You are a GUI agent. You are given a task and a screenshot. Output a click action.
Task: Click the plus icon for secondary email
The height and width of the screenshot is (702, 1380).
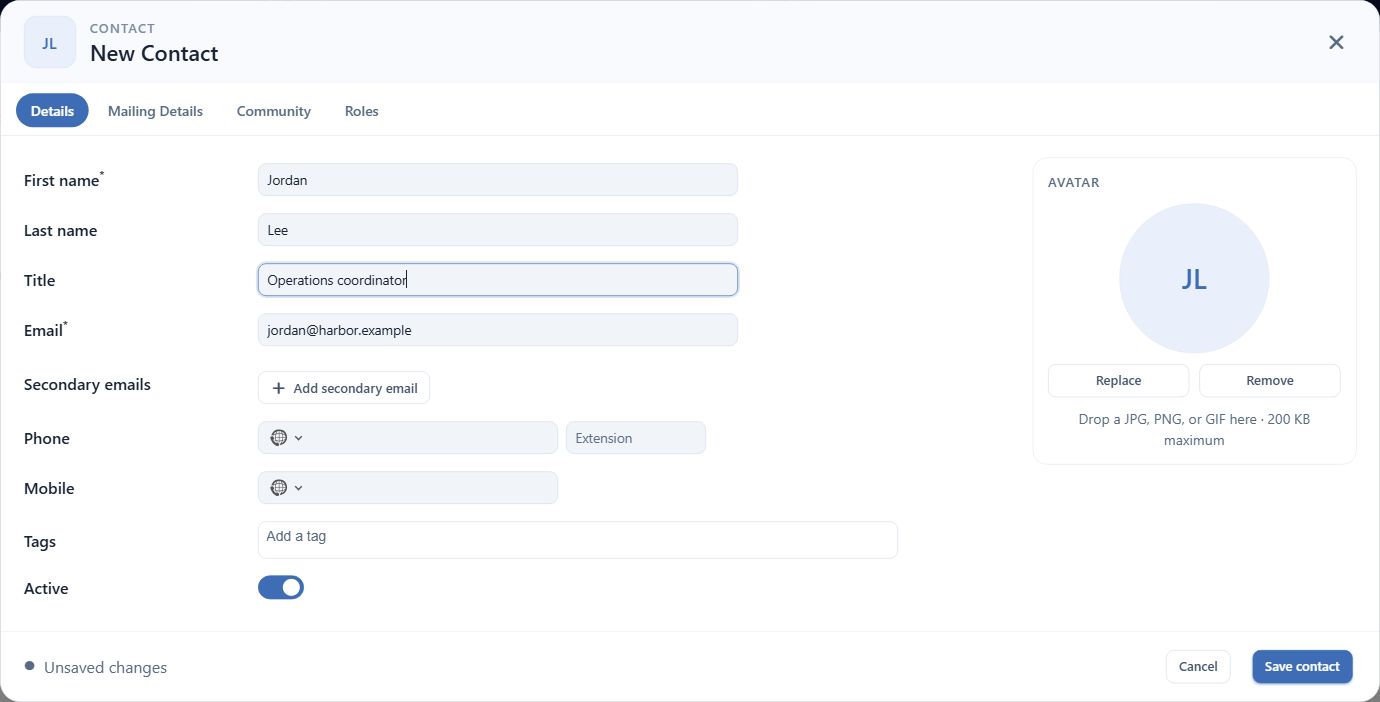coord(279,388)
